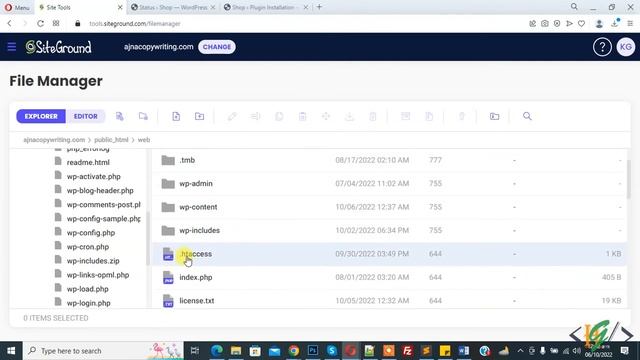640x360 pixels.
Task: Select wp-blog-header.php in the tree
Action: (100, 190)
